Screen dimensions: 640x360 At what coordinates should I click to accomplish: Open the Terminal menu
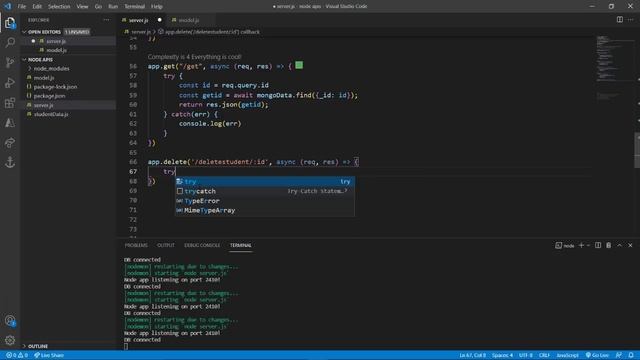tap(135, 7)
